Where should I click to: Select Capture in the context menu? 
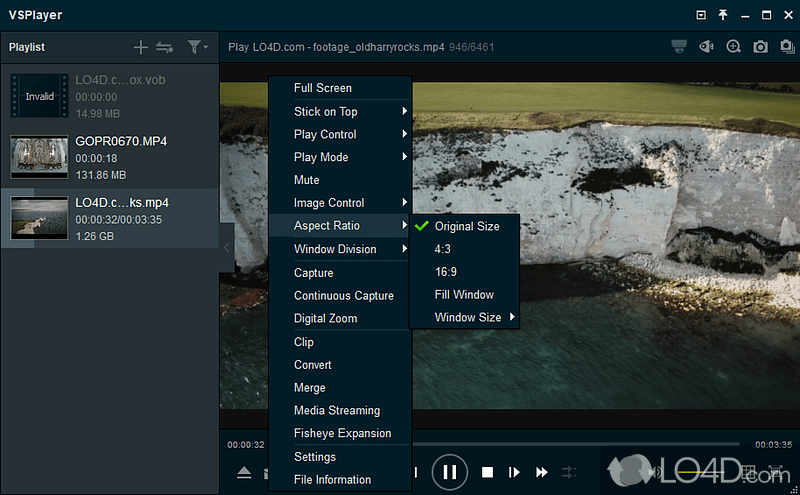340,273
